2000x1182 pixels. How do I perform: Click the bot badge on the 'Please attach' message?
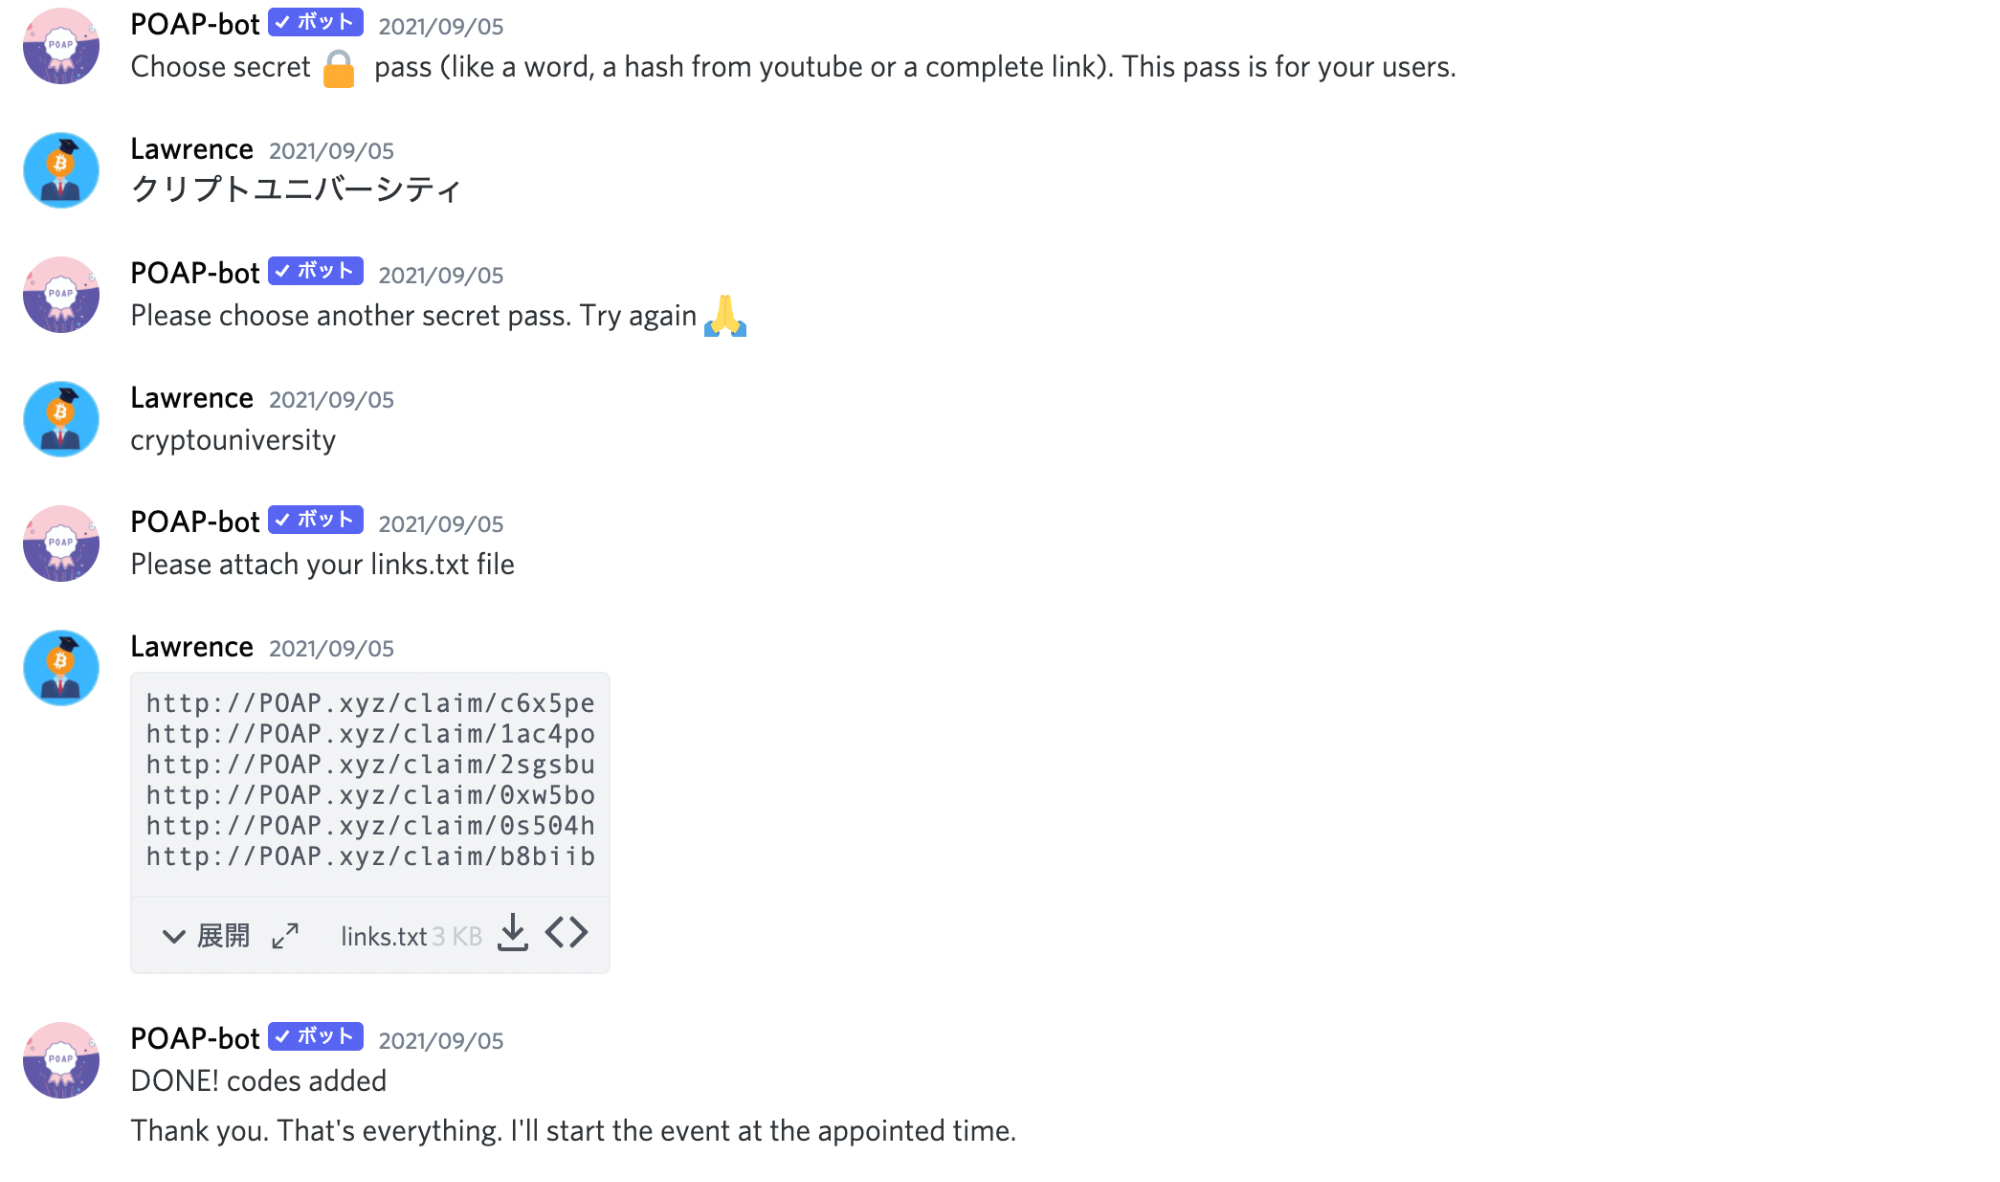[315, 521]
